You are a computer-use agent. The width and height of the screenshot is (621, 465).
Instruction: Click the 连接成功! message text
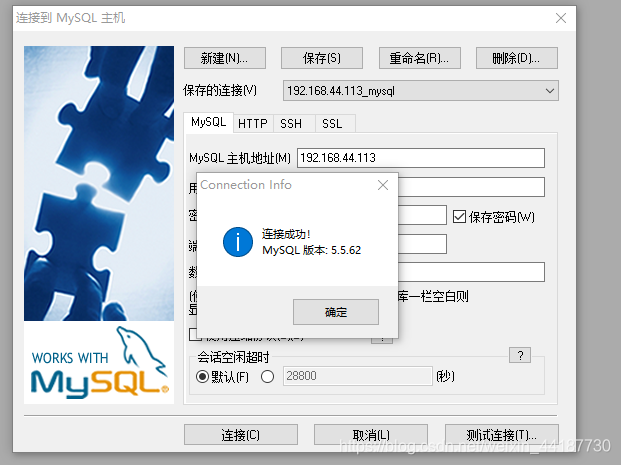[x=286, y=234]
